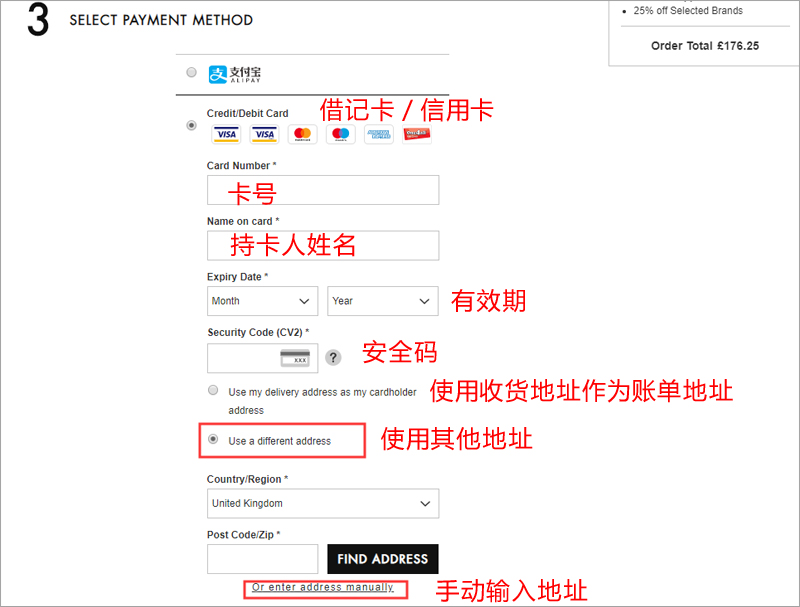Click the first blue VISA card icon
The height and width of the screenshot is (607, 800).
pyautogui.click(x=227, y=135)
